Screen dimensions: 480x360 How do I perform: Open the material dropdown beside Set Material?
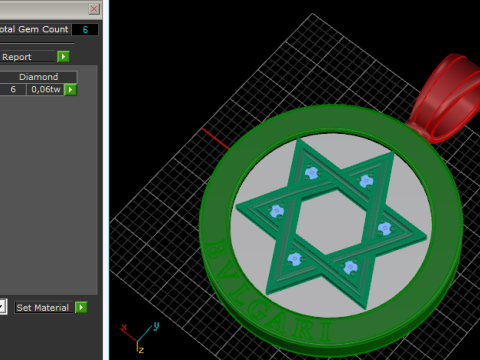click(3, 307)
